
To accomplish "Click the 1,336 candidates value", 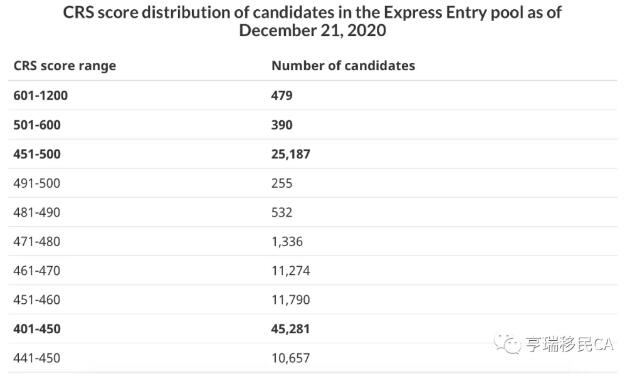I will coord(287,242).
